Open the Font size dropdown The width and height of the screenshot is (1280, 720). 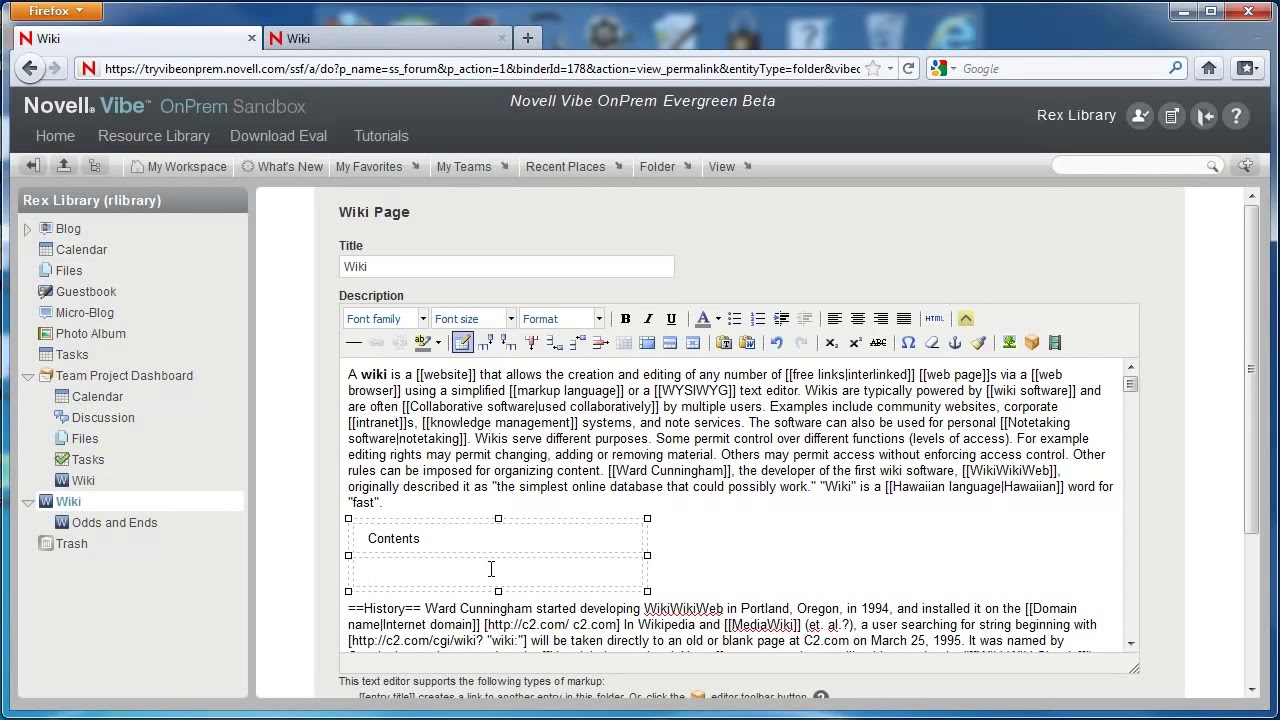pyautogui.click(x=474, y=319)
